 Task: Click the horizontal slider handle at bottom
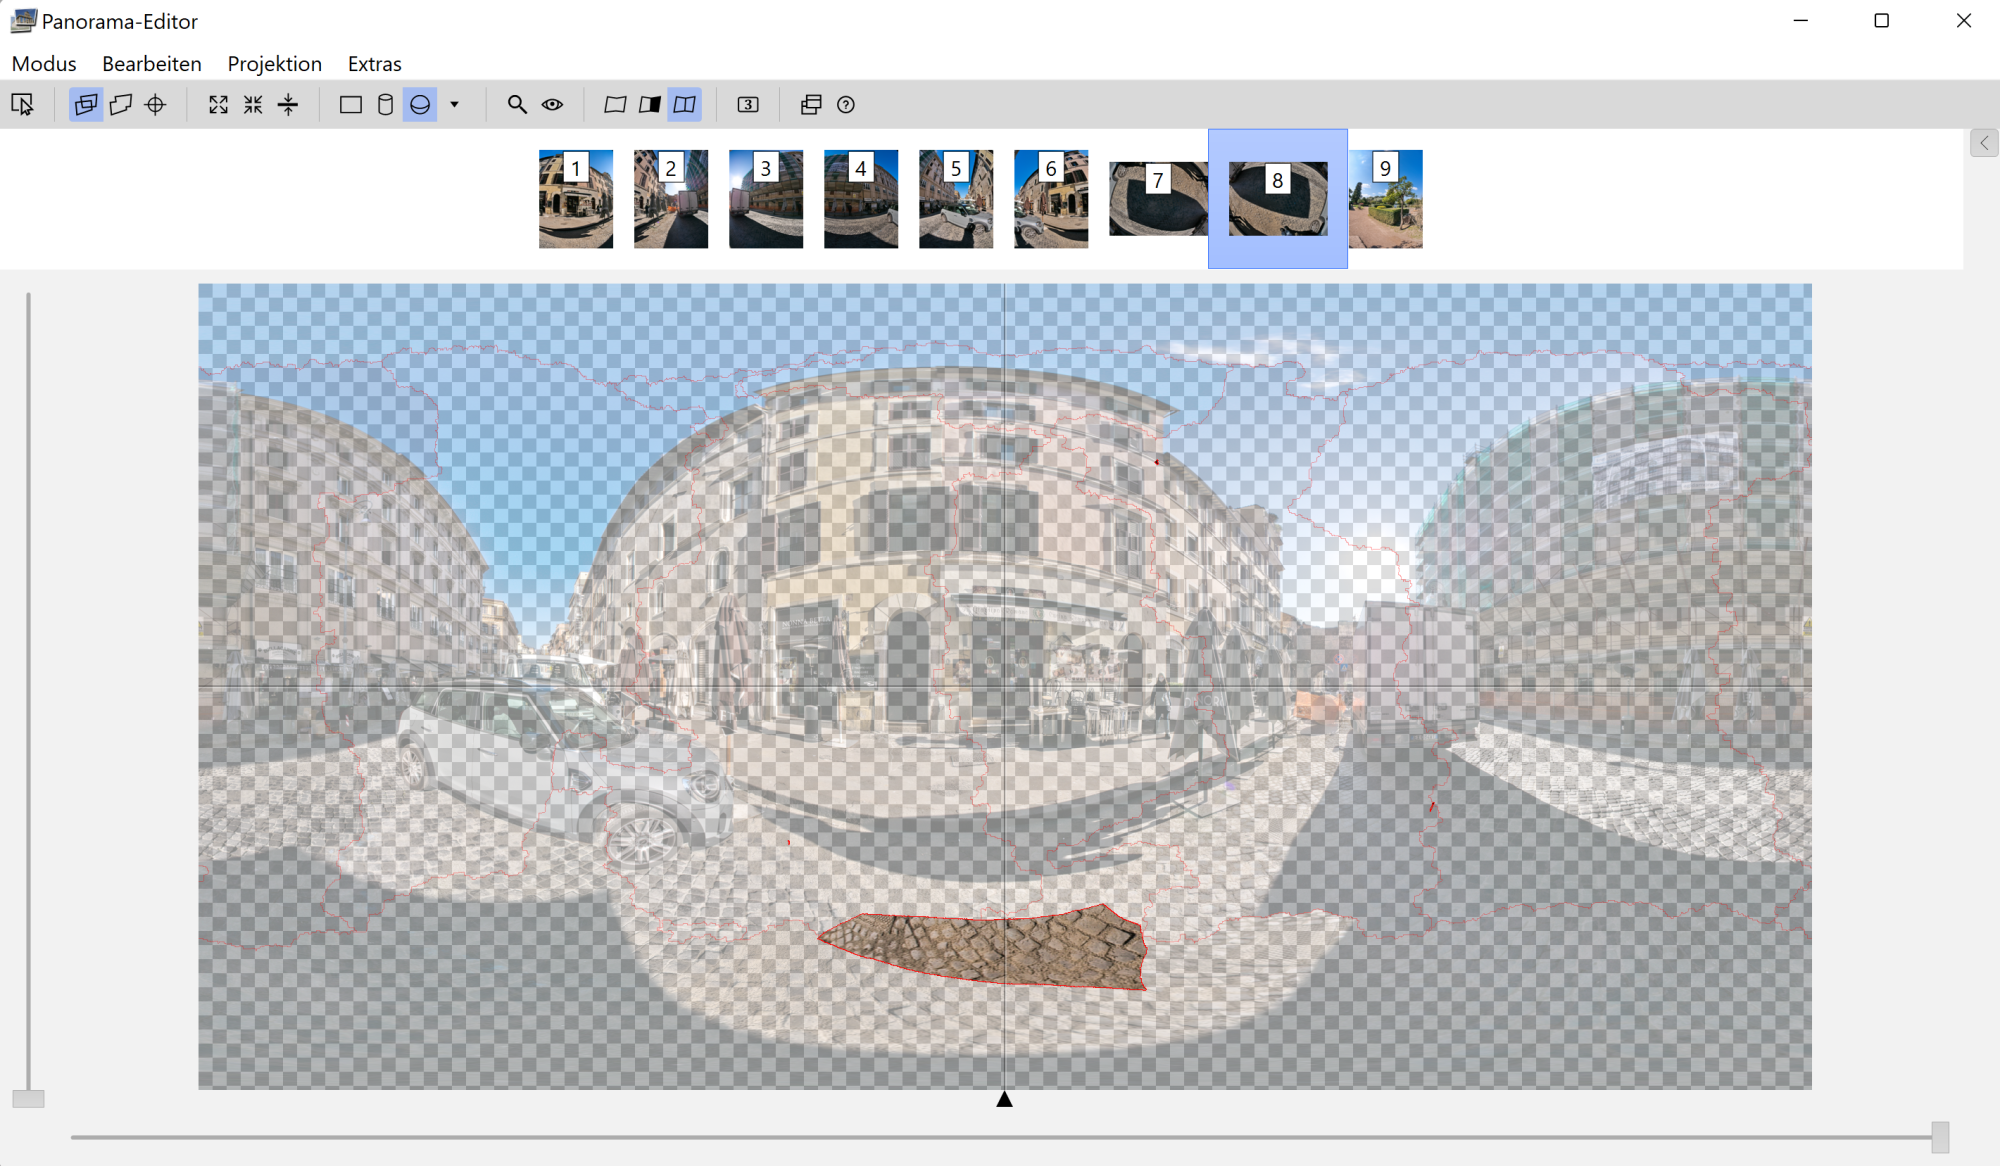pos(1940,1137)
